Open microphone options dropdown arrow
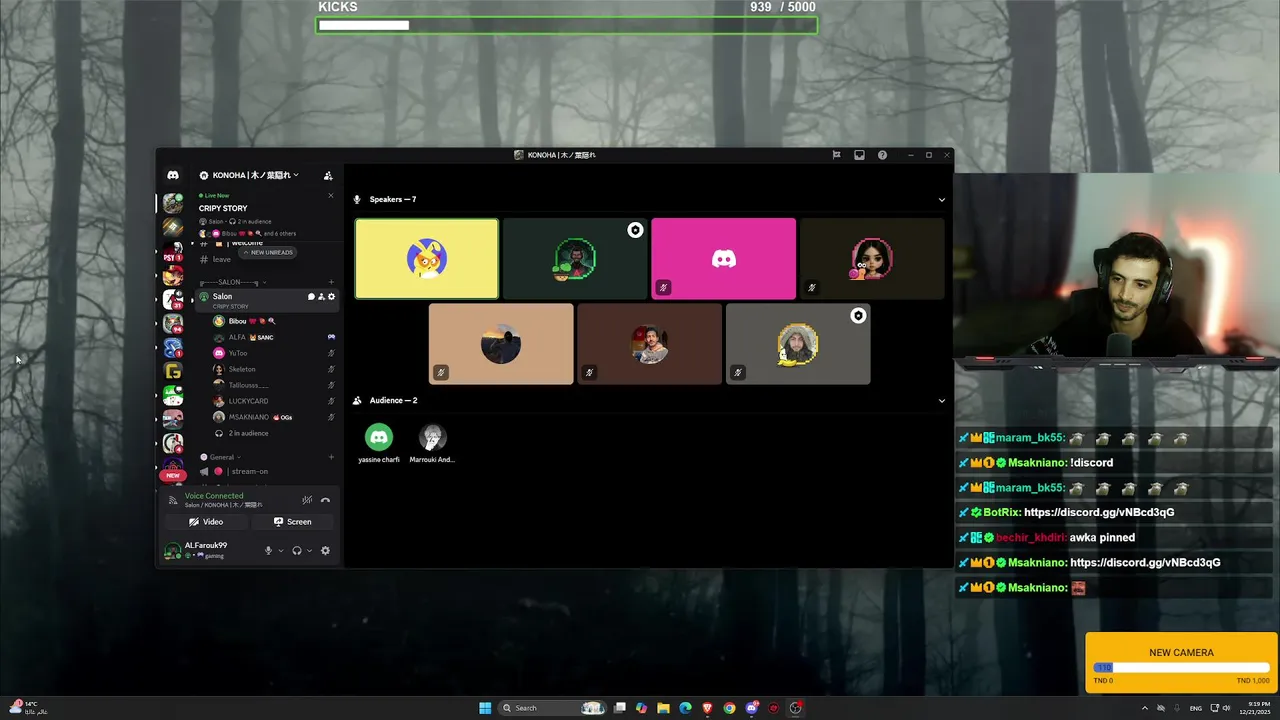This screenshot has width=1280, height=720. (281, 551)
